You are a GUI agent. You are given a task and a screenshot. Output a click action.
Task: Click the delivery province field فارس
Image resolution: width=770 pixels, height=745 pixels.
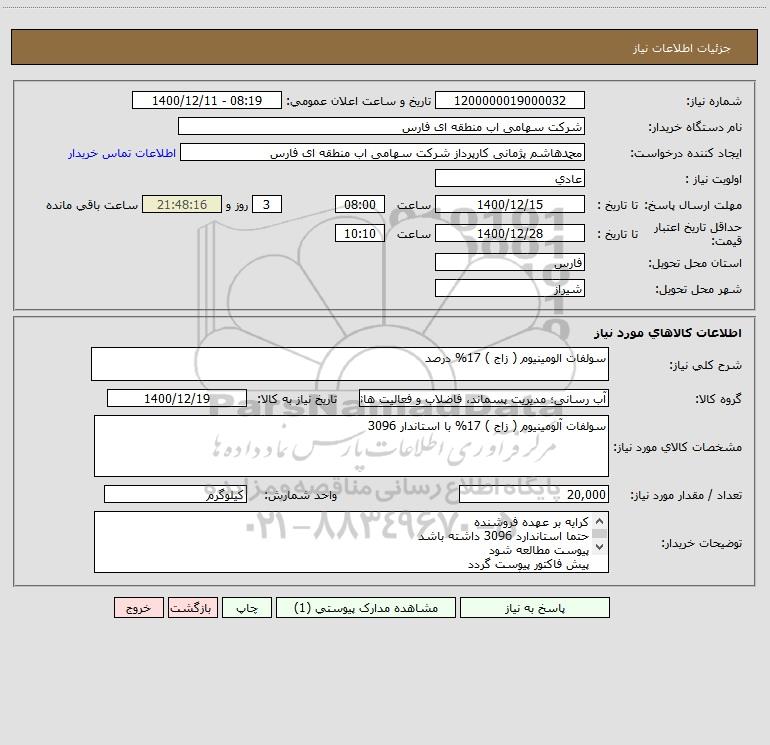point(510,262)
